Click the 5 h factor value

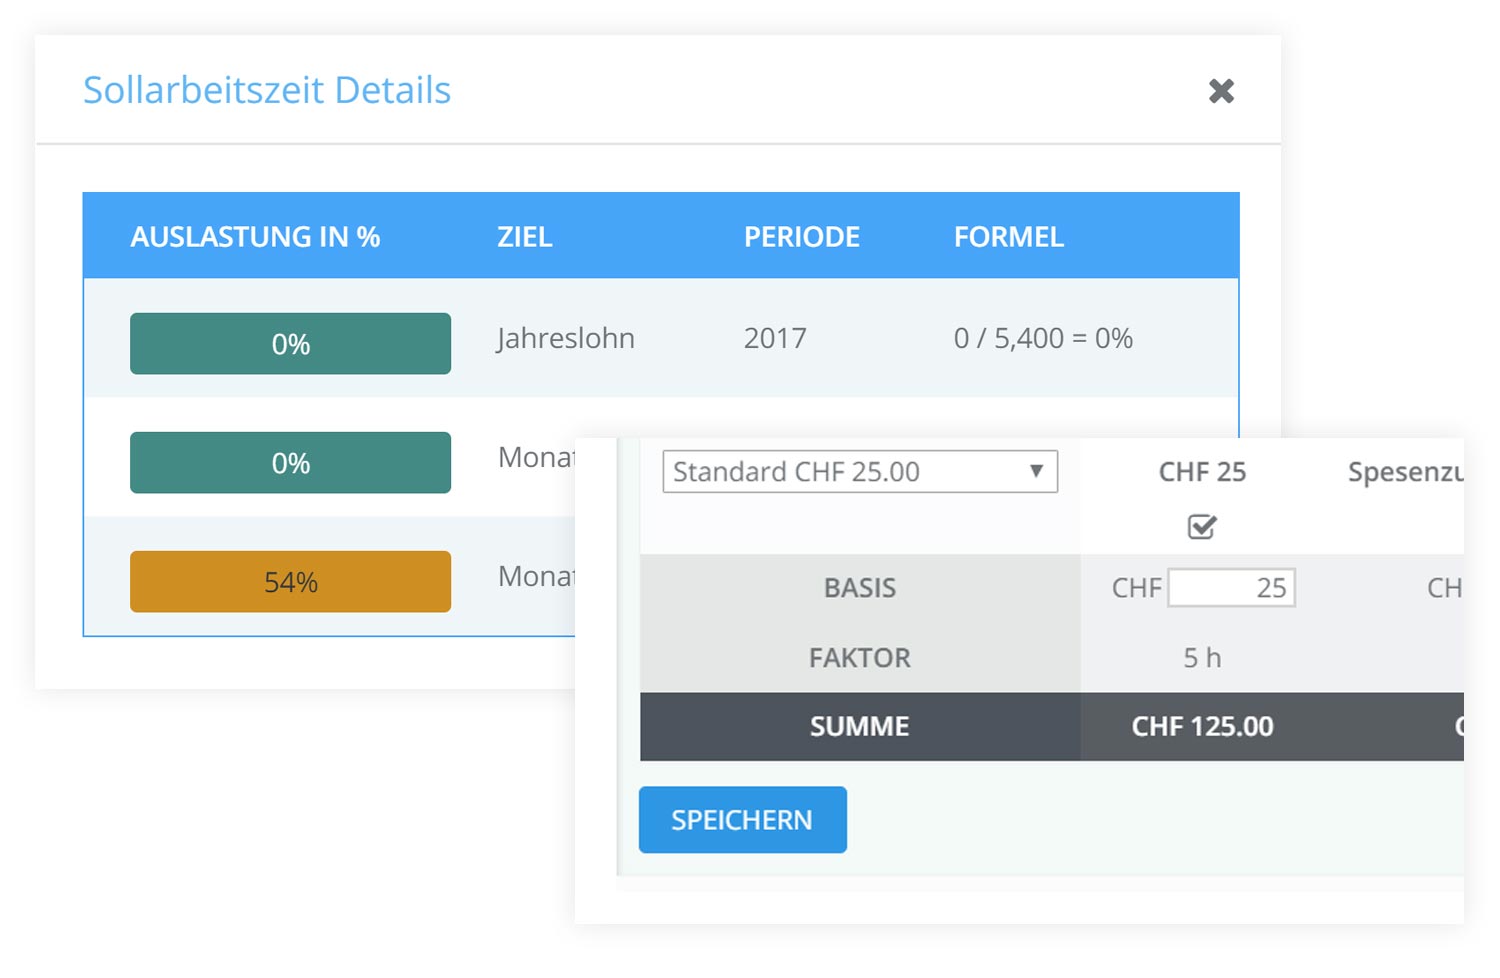pos(1202,658)
